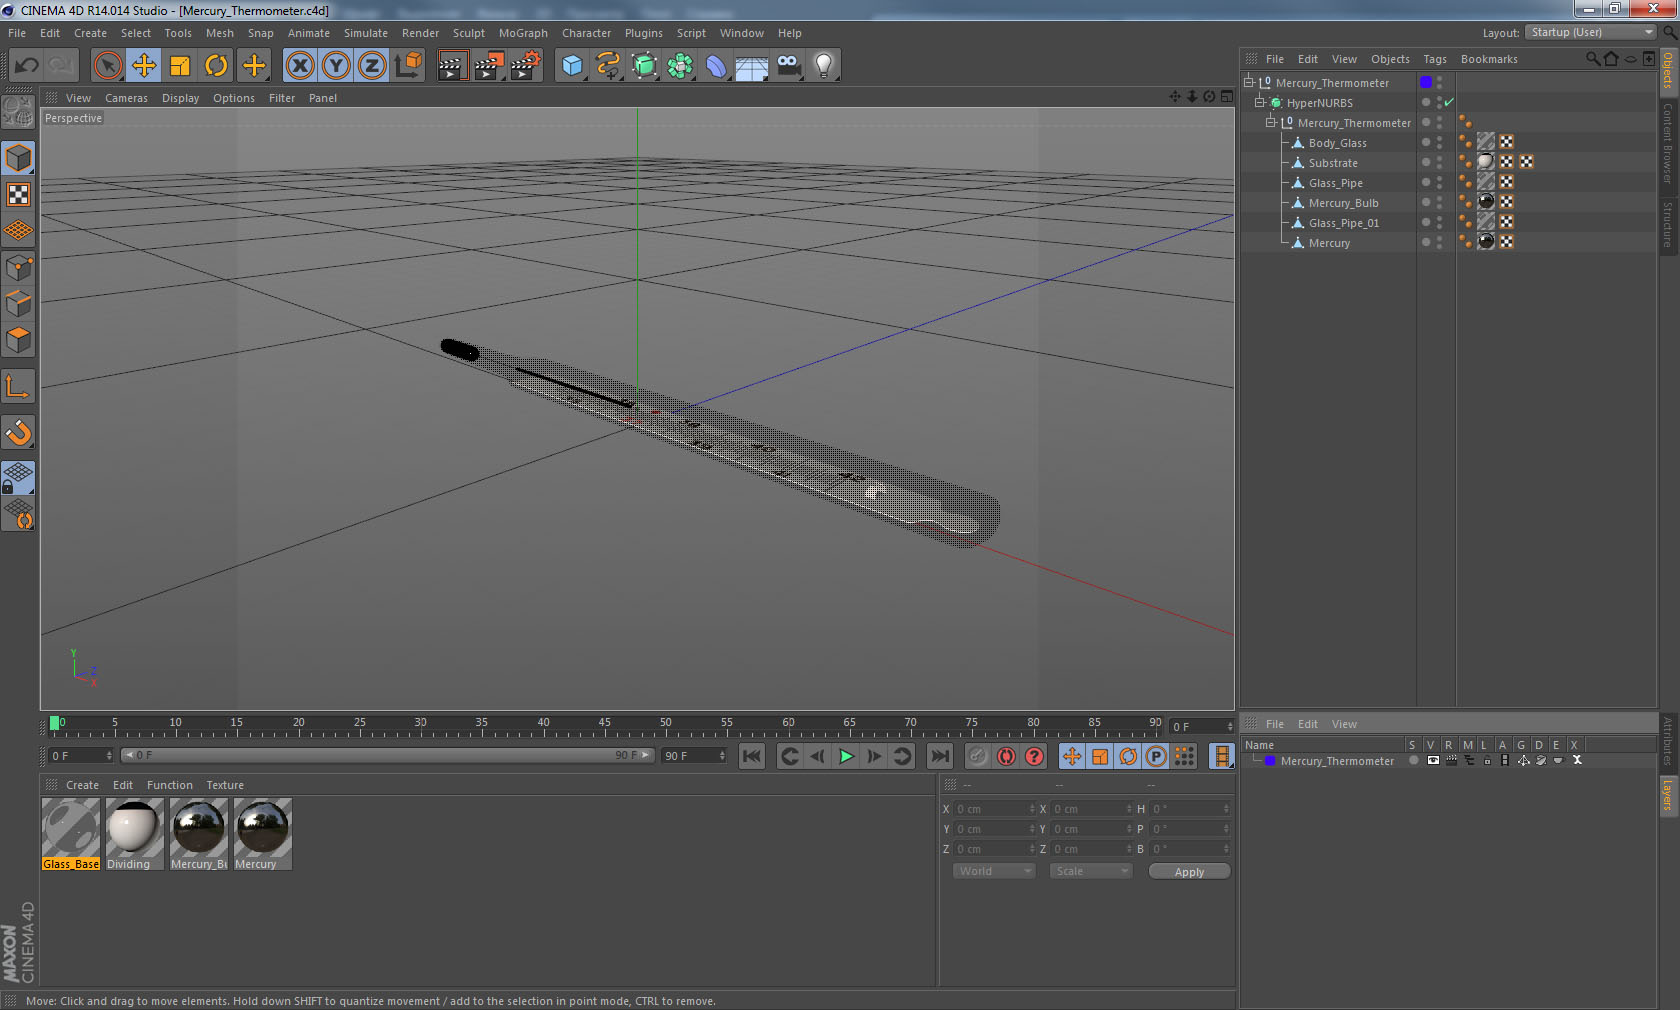The image size is (1680, 1010).
Task: Open the floor environment icon
Action: click(x=752, y=66)
